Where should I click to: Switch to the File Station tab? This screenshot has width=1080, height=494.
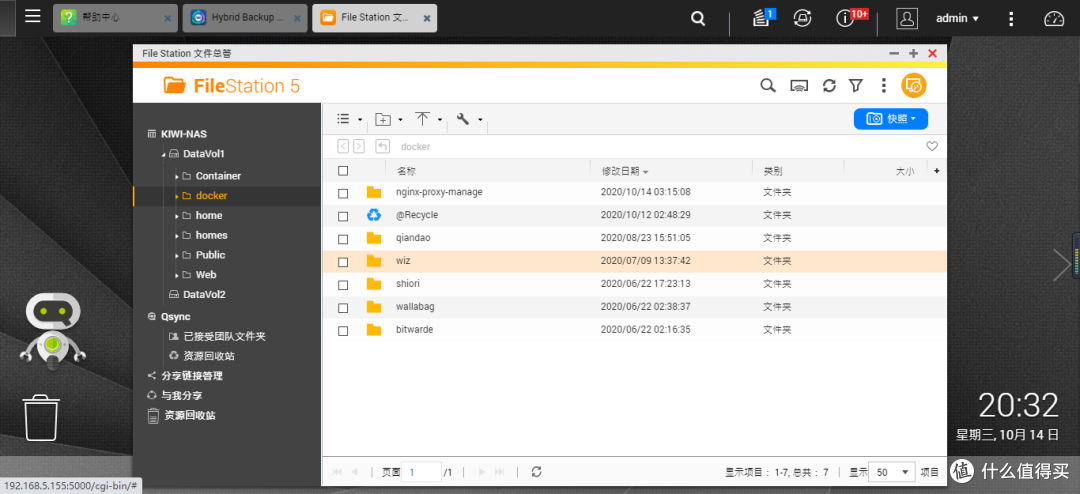[375, 18]
